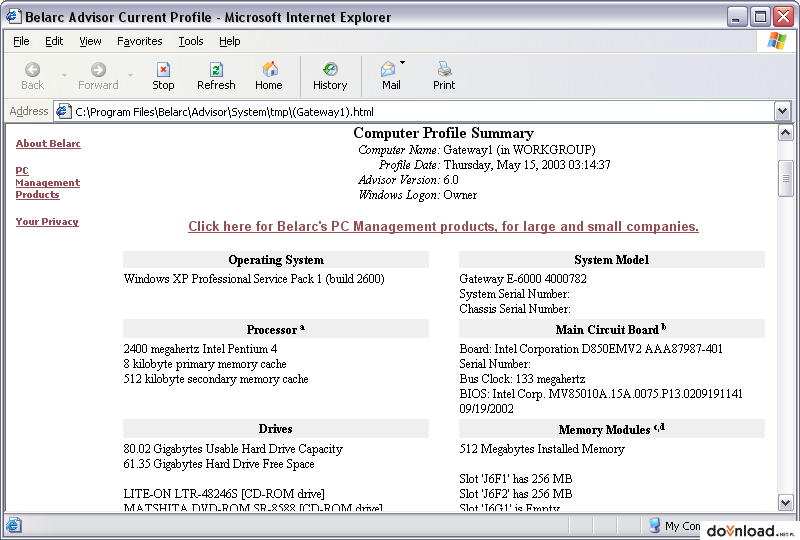Click the 'Profile Date: Thursday, May 15, 2003' line
The height and width of the screenshot is (540, 800).
coord(494,165)
